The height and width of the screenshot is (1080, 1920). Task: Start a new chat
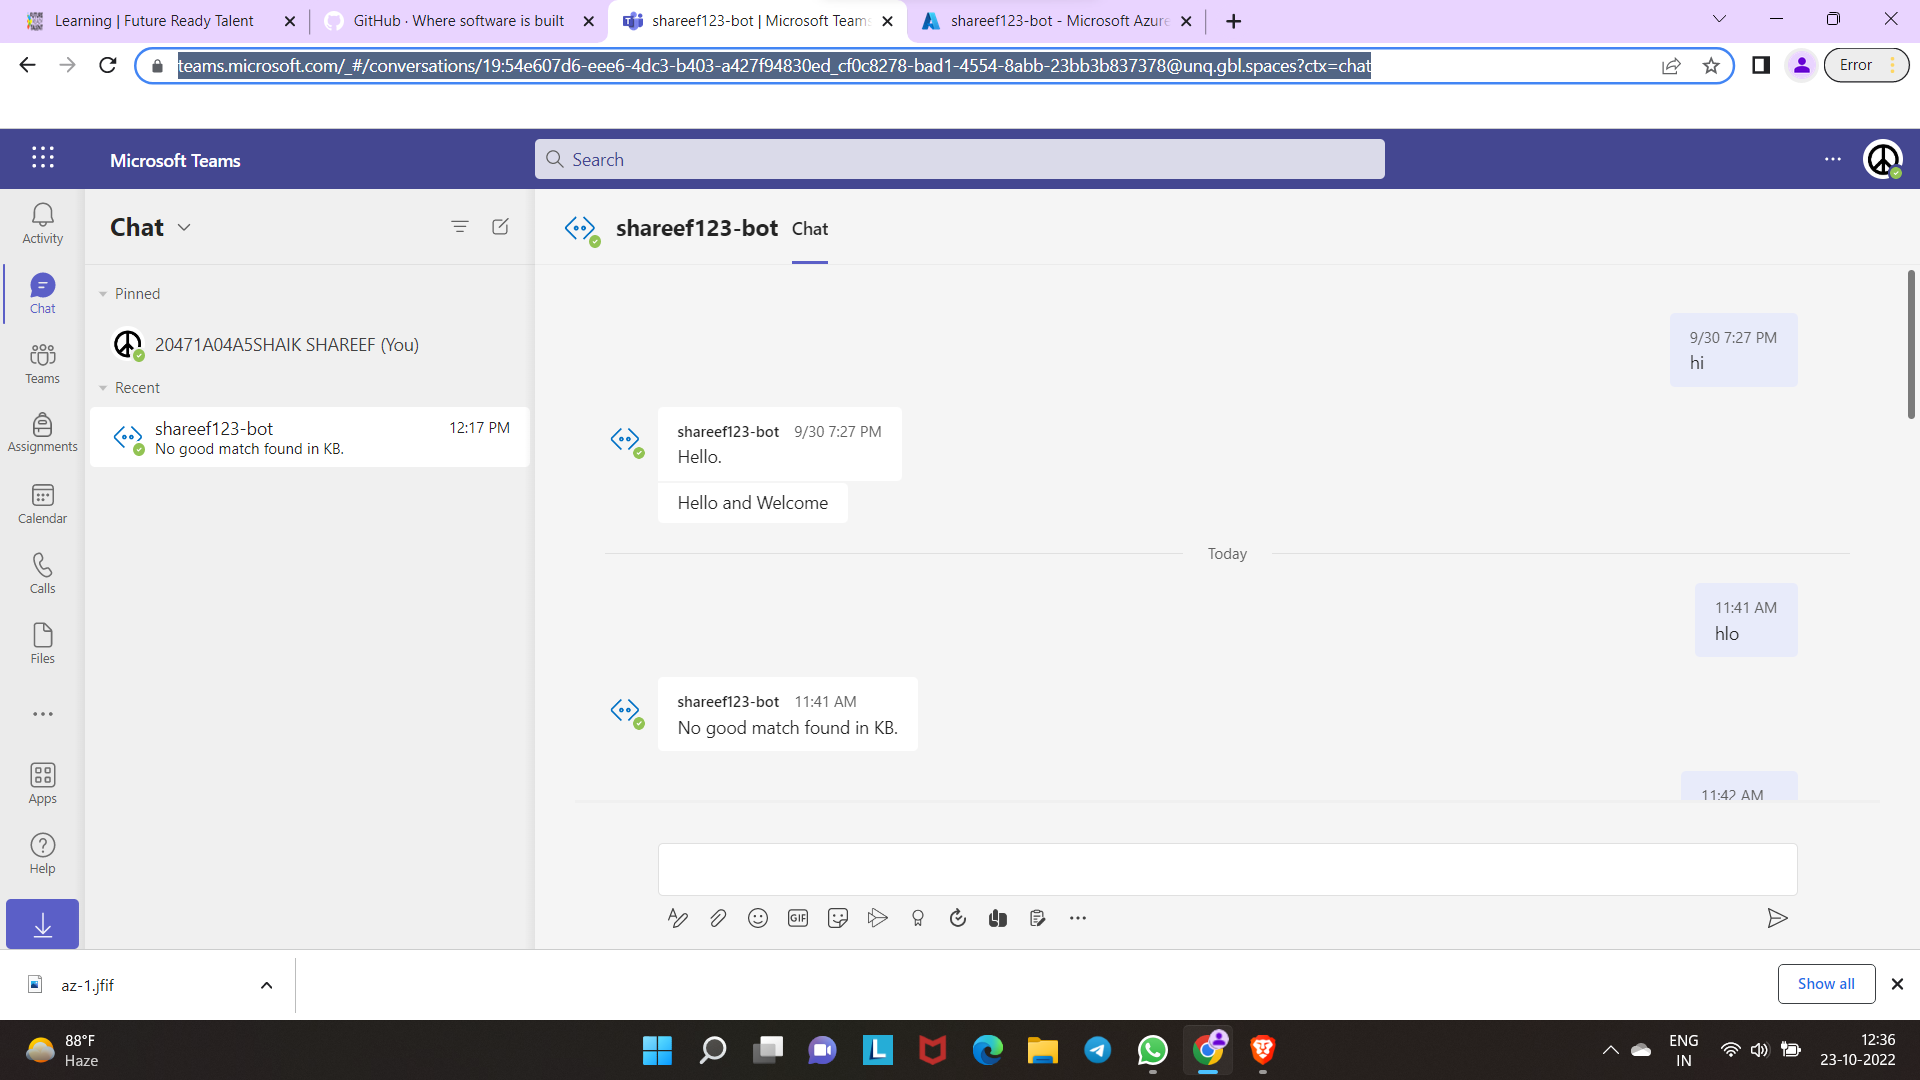tap(500, 227)
